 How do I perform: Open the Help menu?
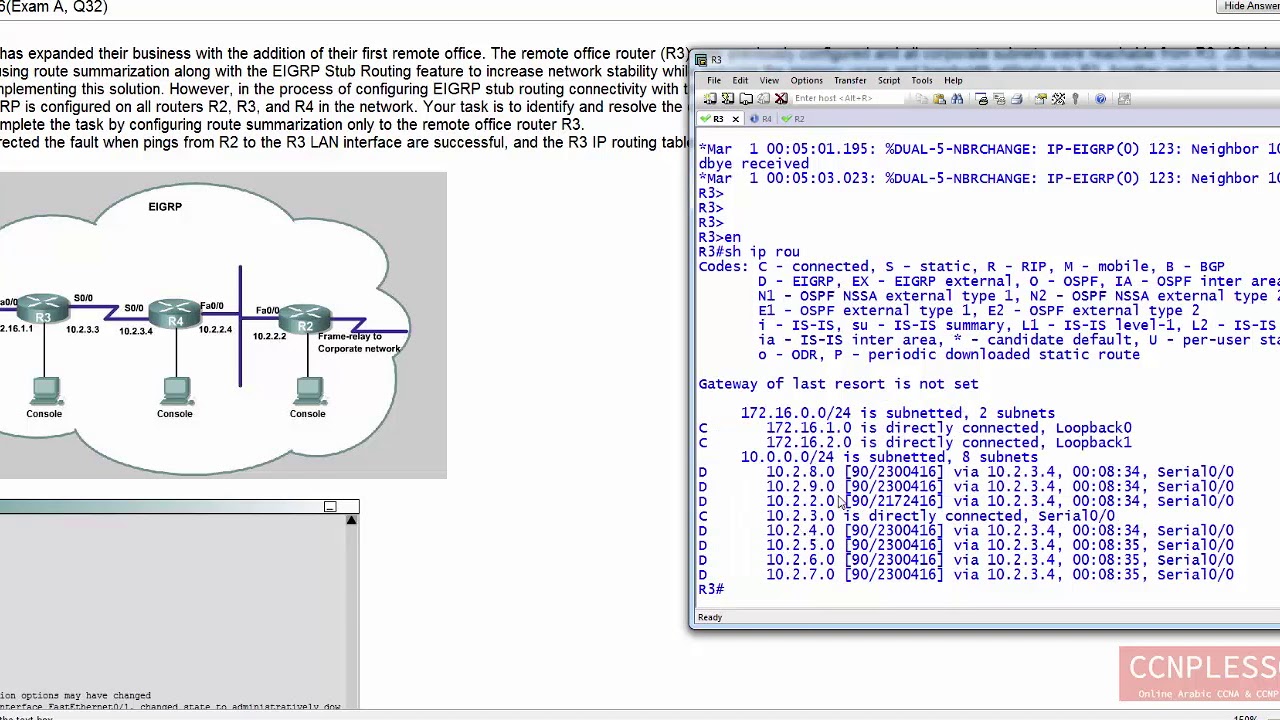coord(953,80)
